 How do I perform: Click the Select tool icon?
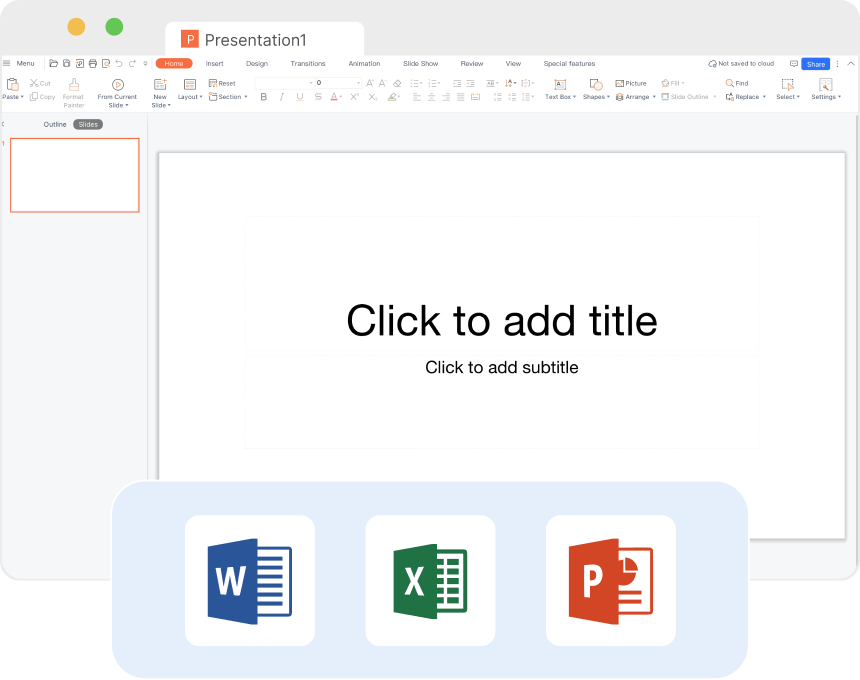(x=788, y=84)
